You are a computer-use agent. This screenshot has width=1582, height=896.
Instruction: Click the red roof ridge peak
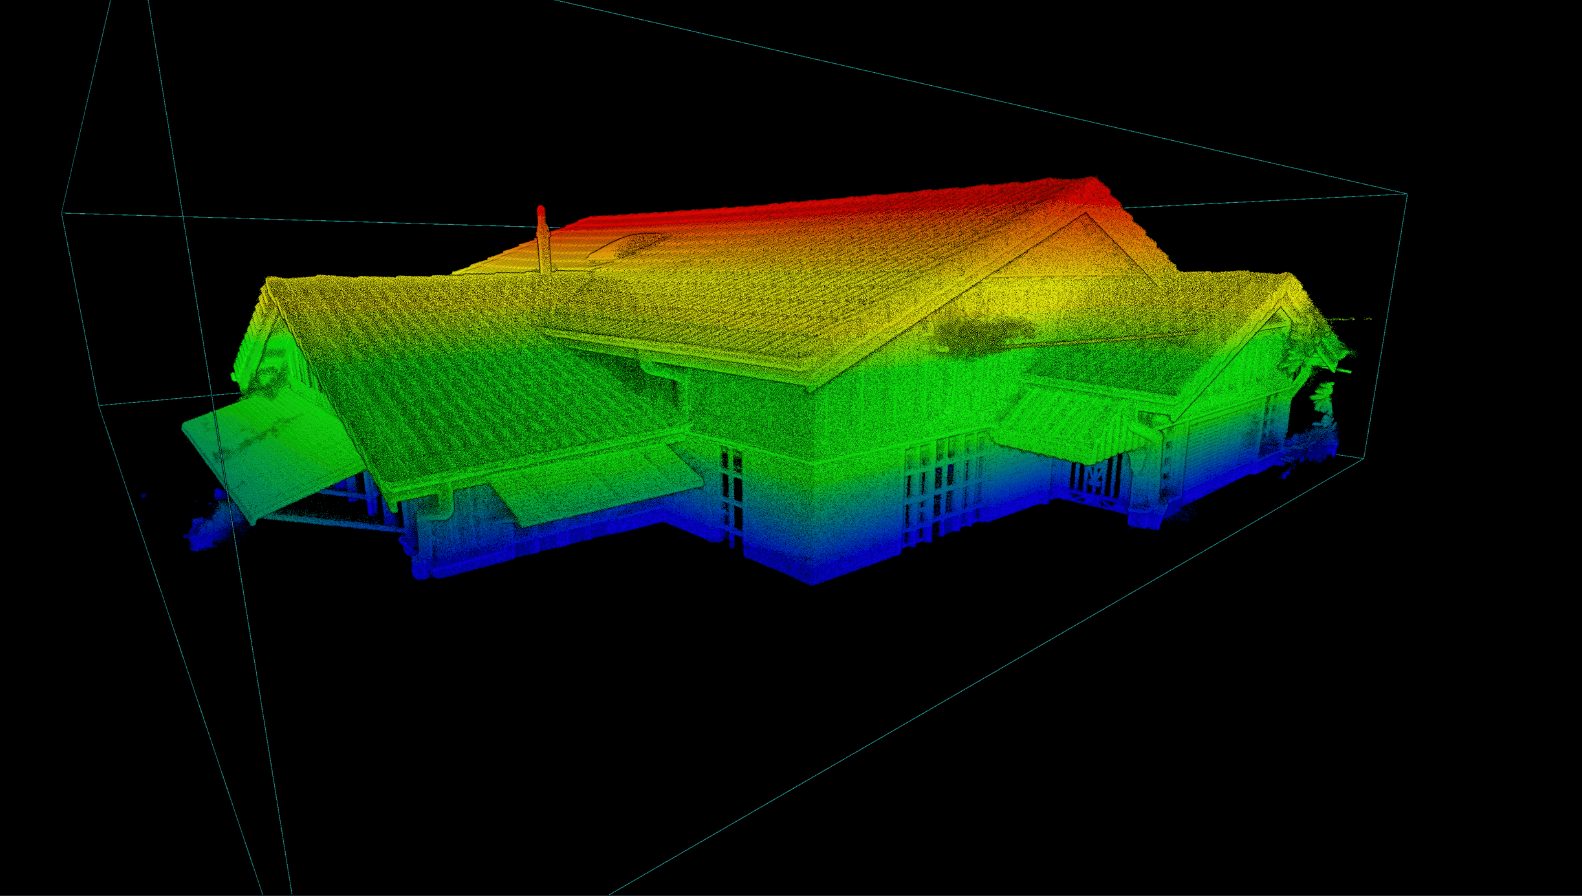[x=1090, y=186]
